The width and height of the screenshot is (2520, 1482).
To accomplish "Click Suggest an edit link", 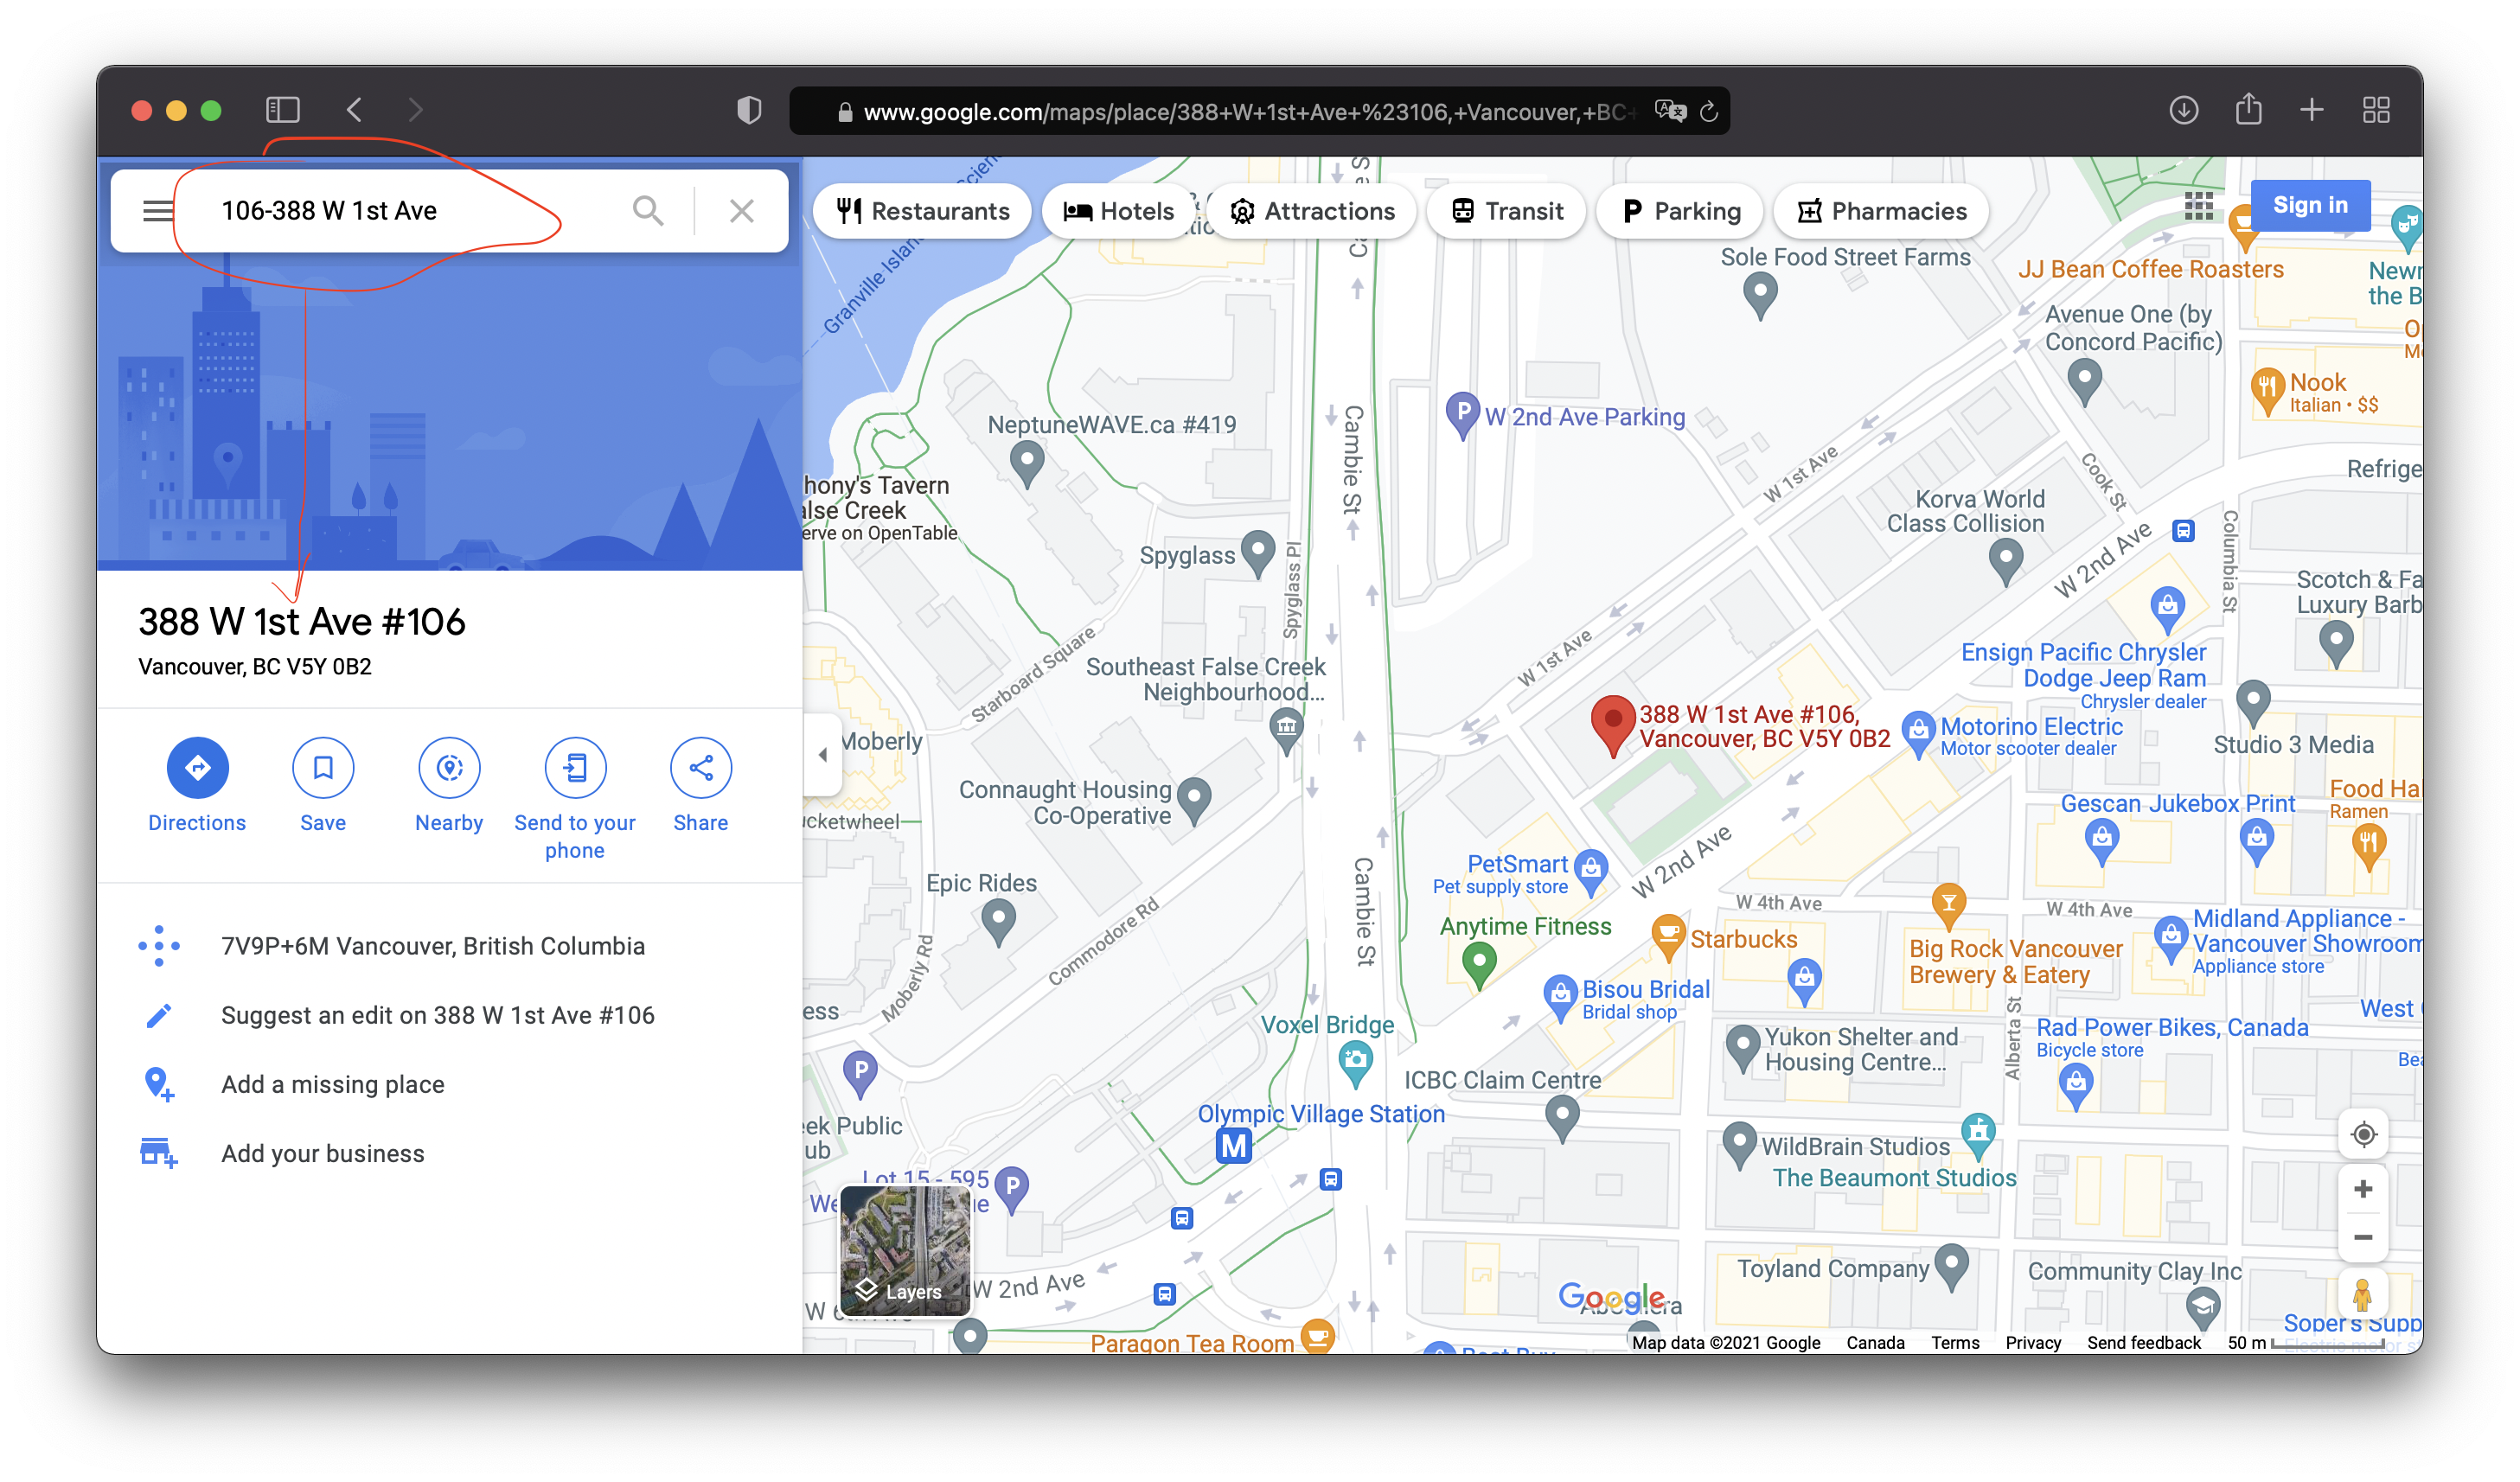I will click(x=437, y=1015).
